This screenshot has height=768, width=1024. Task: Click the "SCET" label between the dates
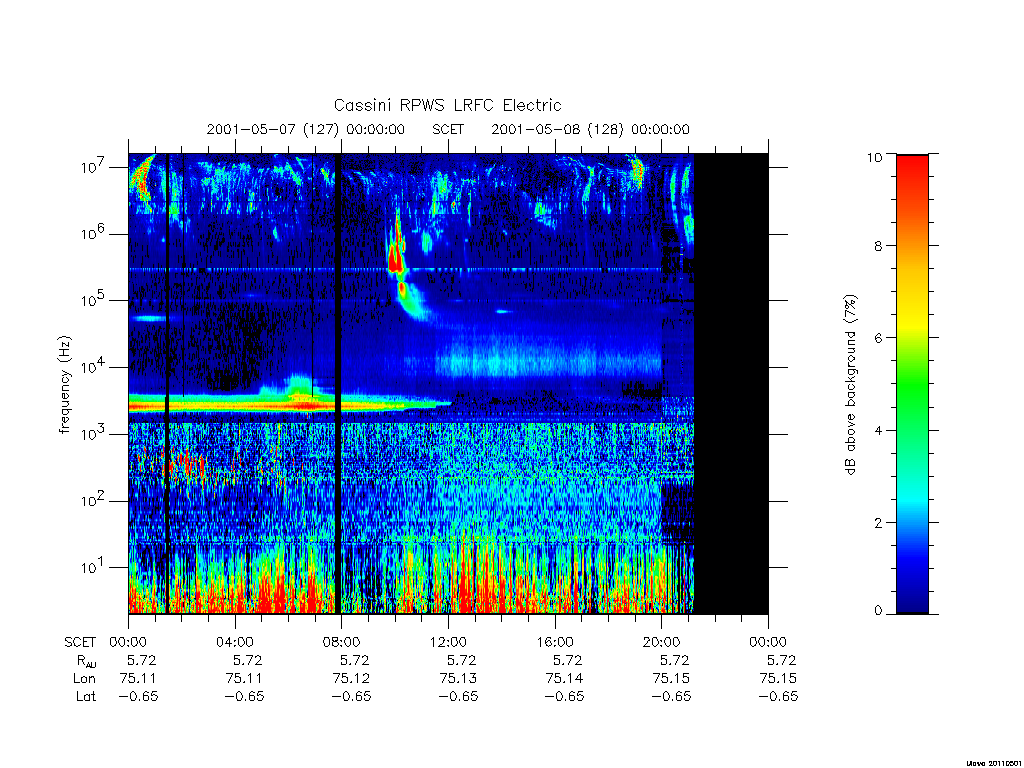point(448,129)
